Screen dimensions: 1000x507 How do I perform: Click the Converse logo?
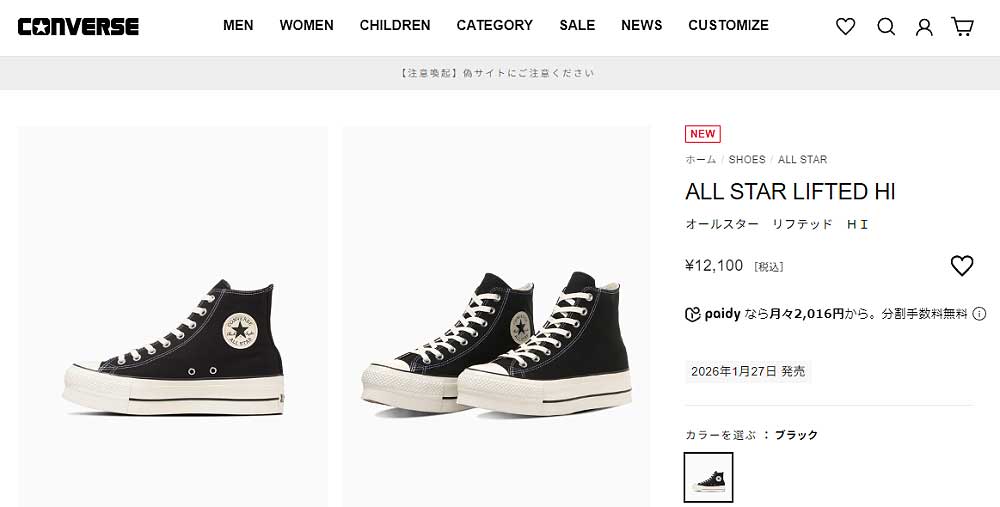78,26
